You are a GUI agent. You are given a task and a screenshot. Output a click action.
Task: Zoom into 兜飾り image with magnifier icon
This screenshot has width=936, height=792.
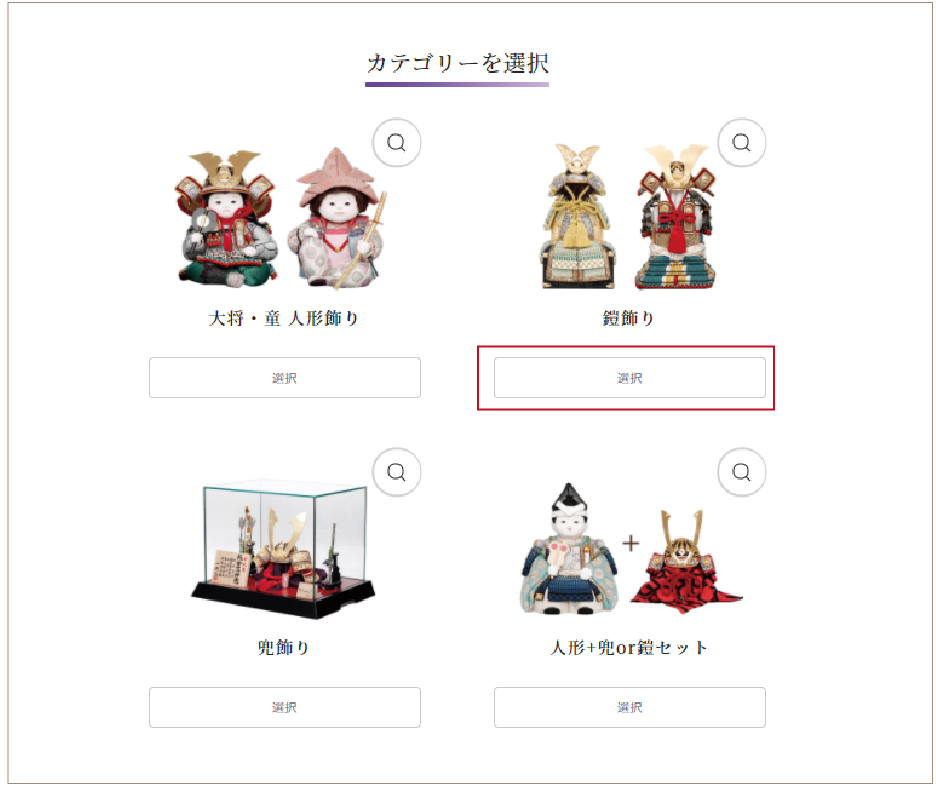(x=396, y=472)
